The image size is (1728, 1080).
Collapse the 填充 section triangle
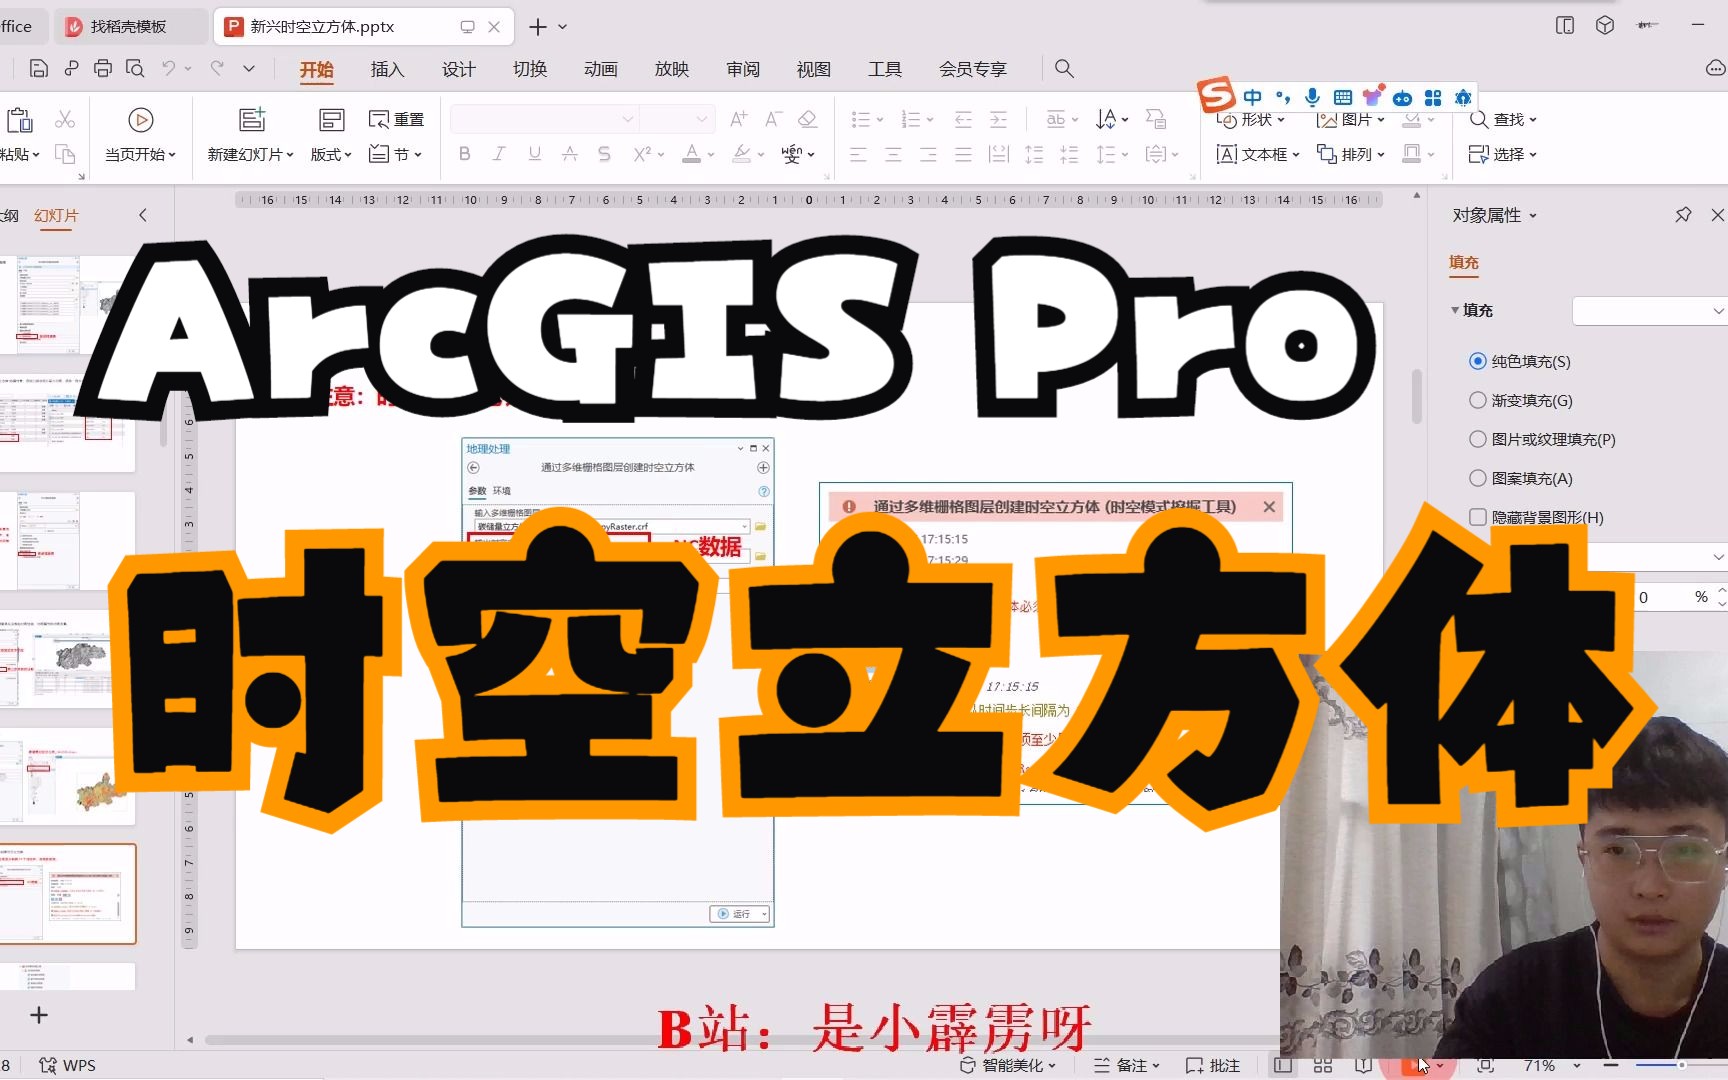point(1455,311)
